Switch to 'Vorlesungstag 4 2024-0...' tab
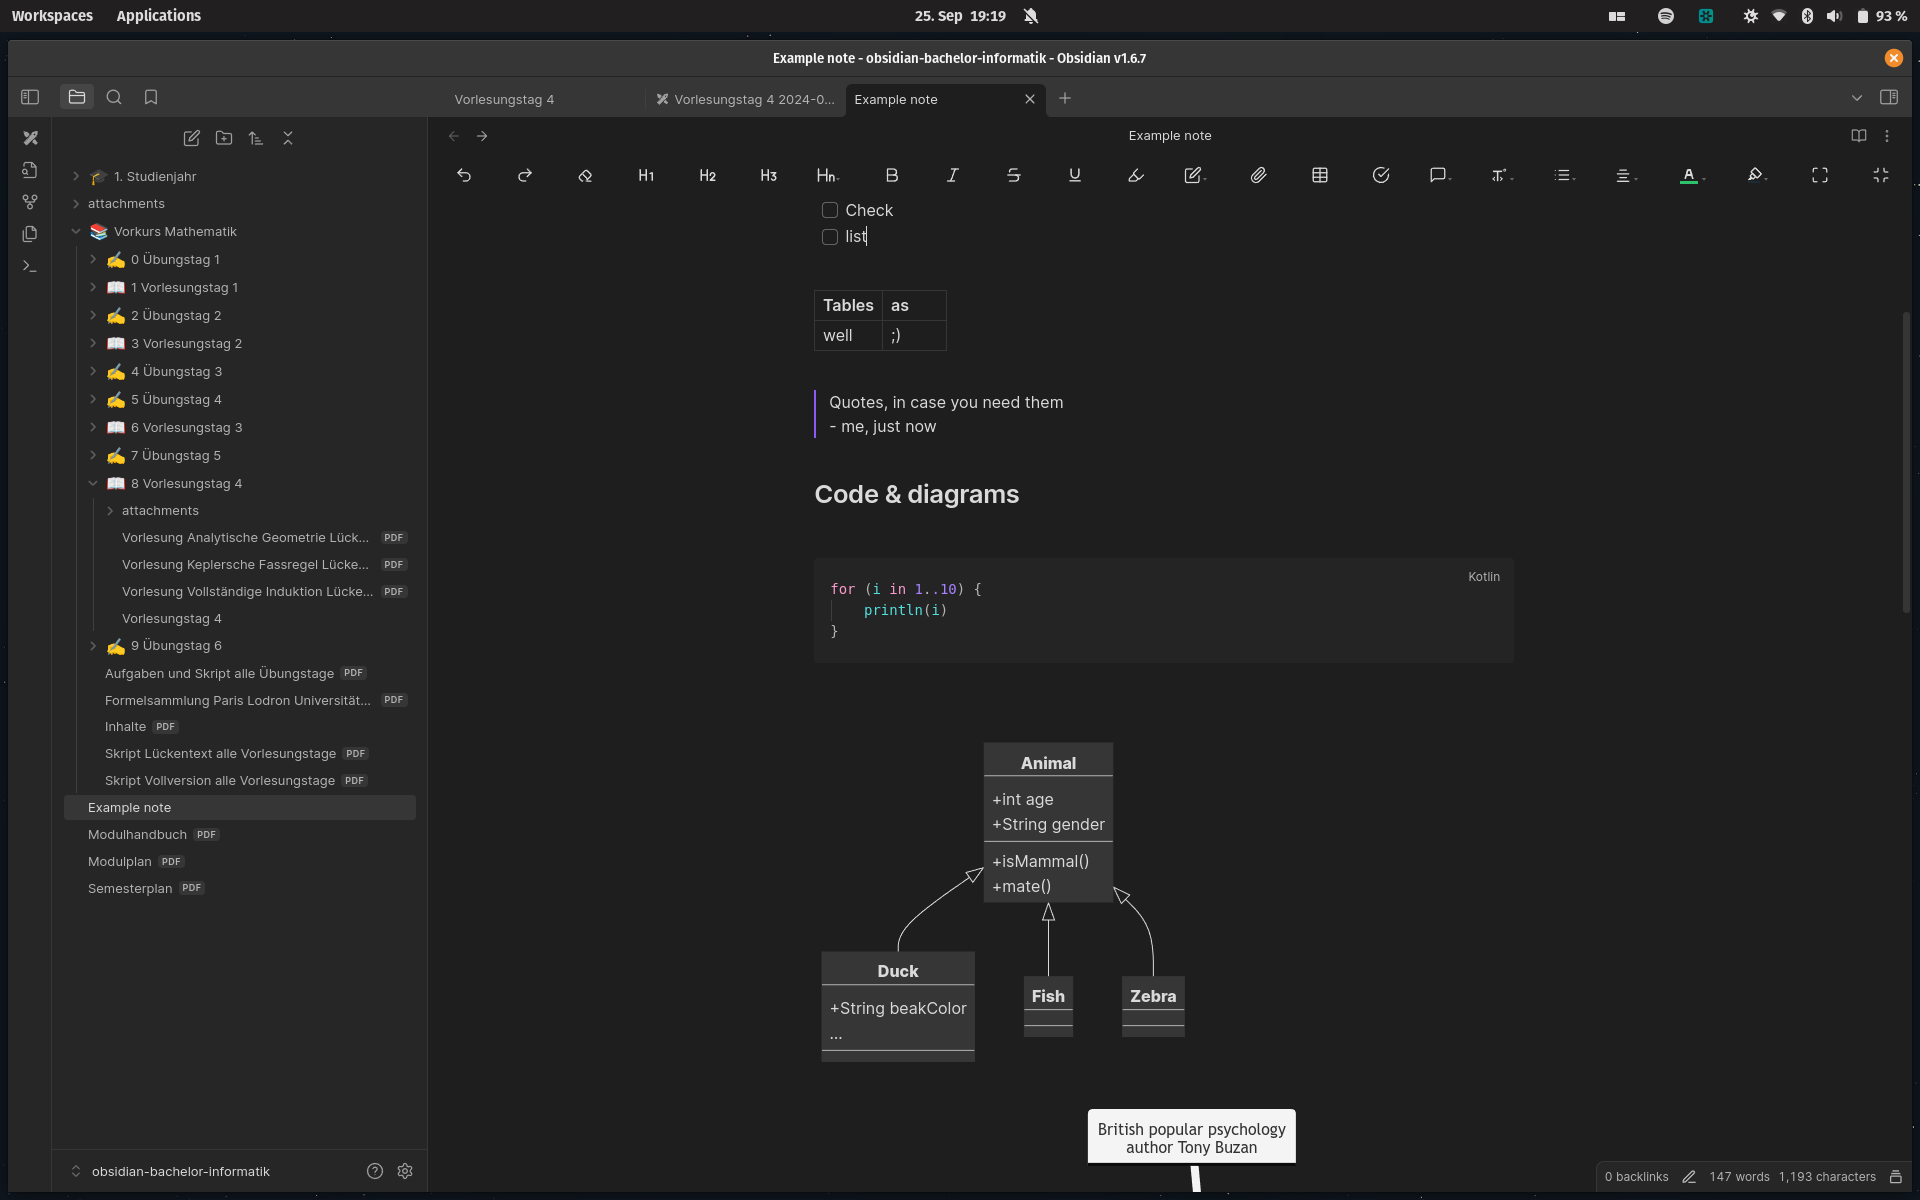Image resolution: width=1920 pixels, height=1200 pixels. pyautogui.click(x=745, y=99)
